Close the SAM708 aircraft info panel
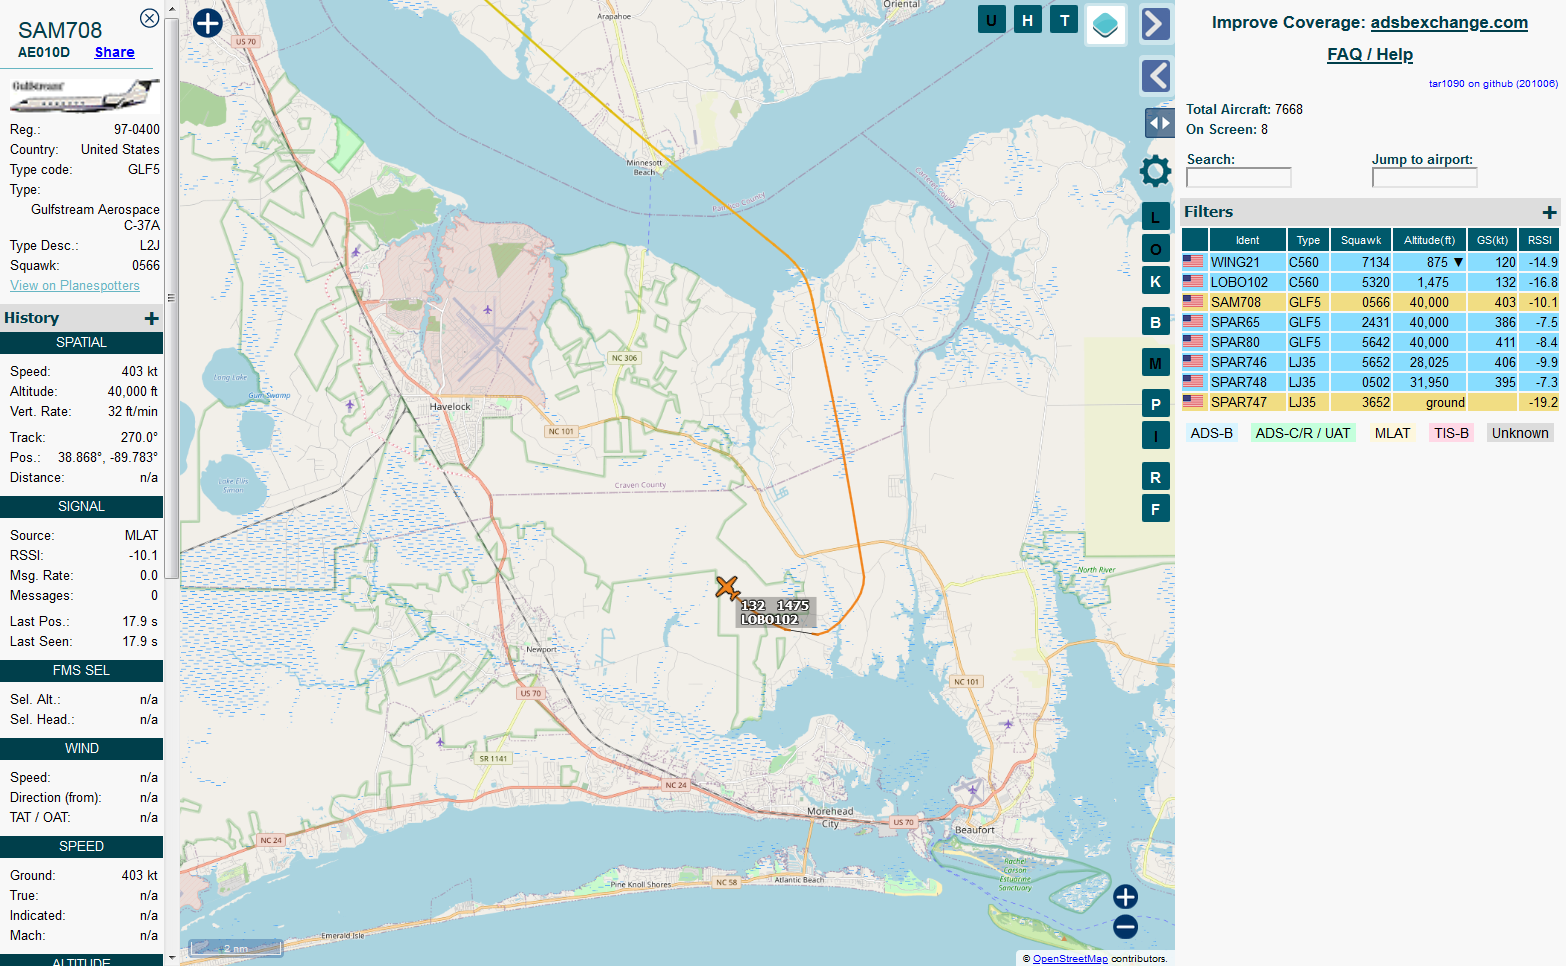1566x966 pixels. 149,18
